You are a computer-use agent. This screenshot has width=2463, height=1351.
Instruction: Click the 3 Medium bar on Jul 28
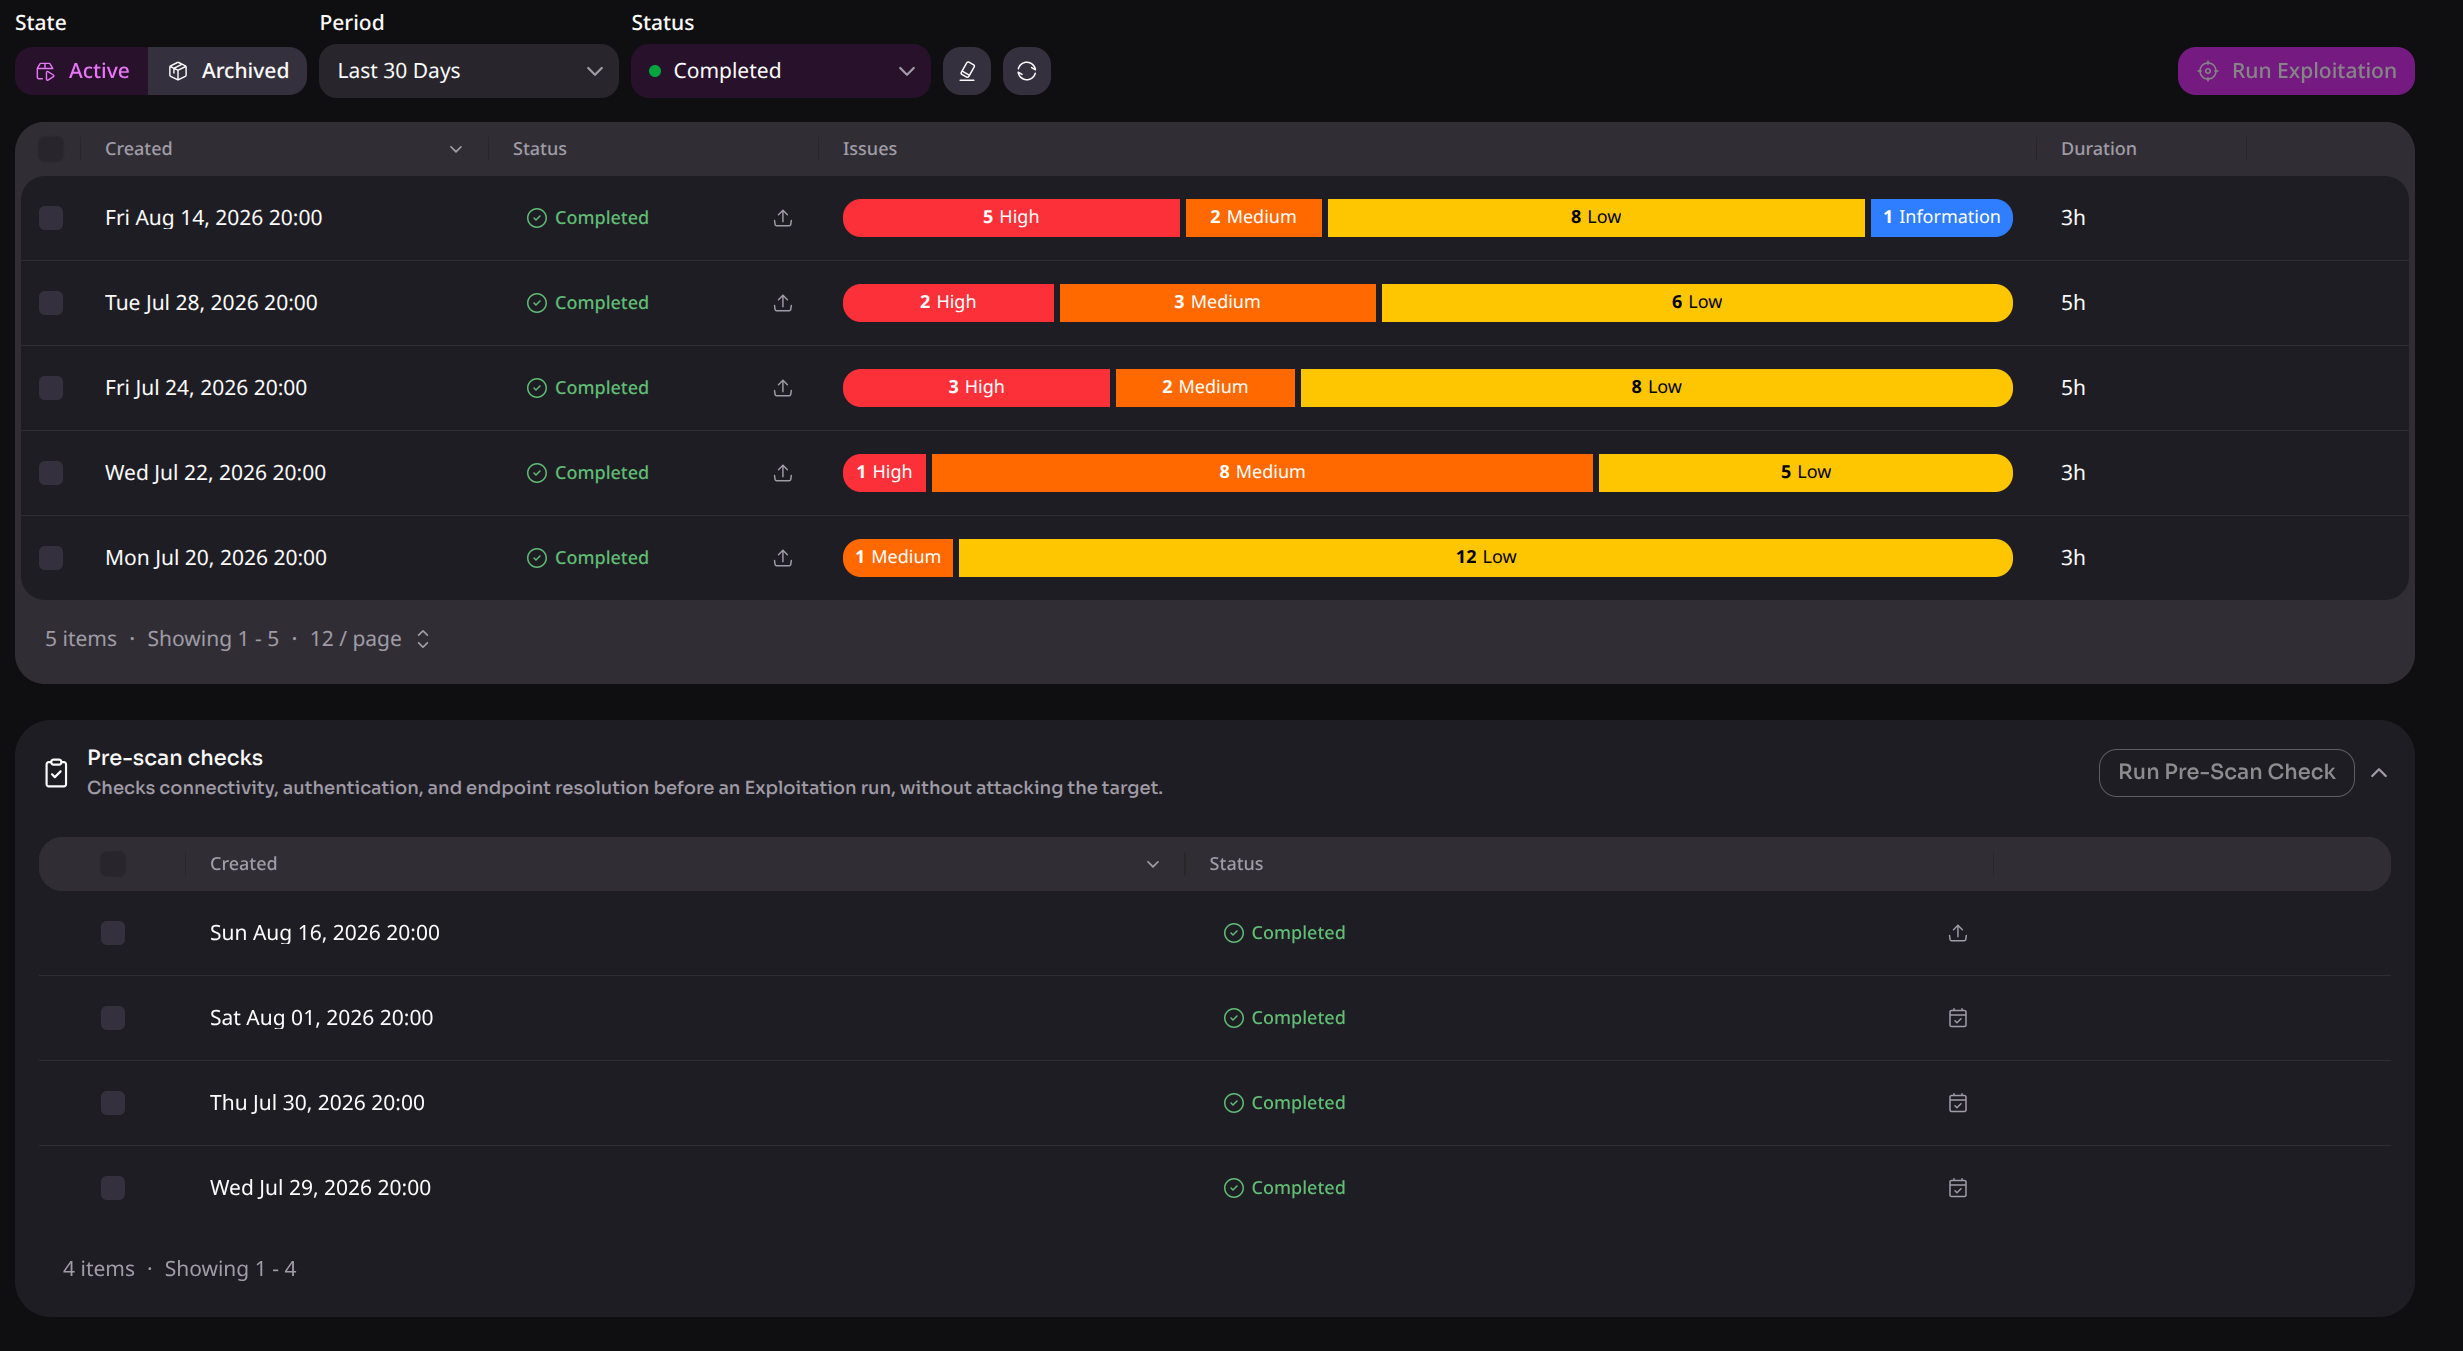[x=1217, y=303]
